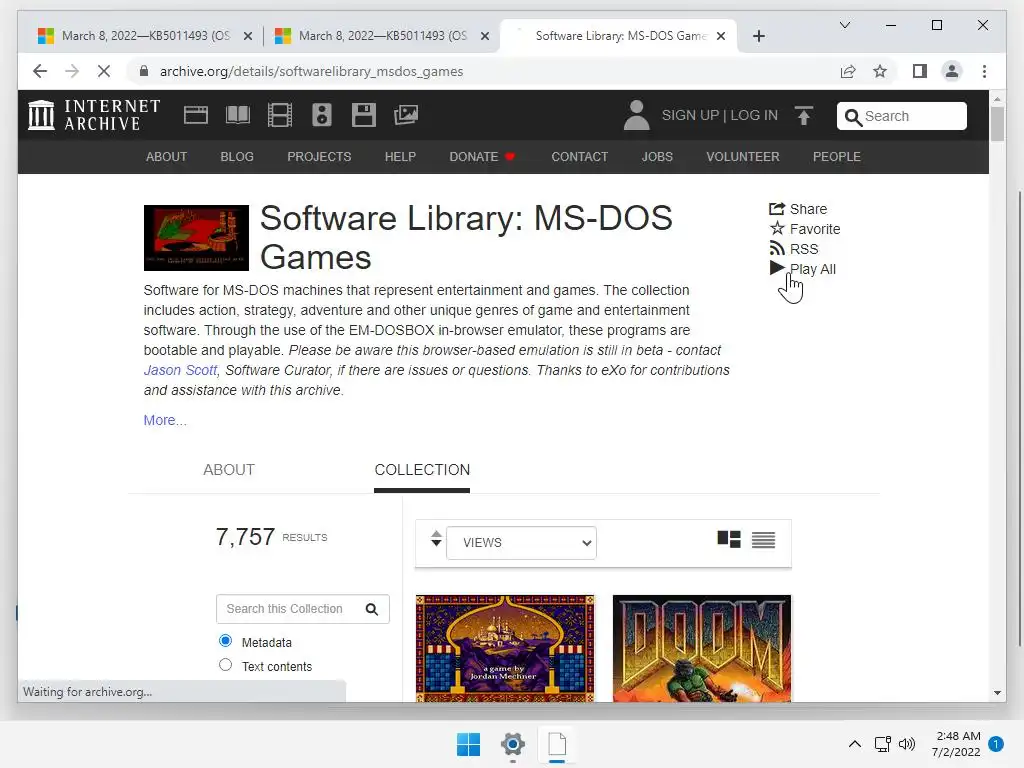Open the Software floppy disk icon
The height and width of the screenshot is (768, 1024).
point(364,115)
